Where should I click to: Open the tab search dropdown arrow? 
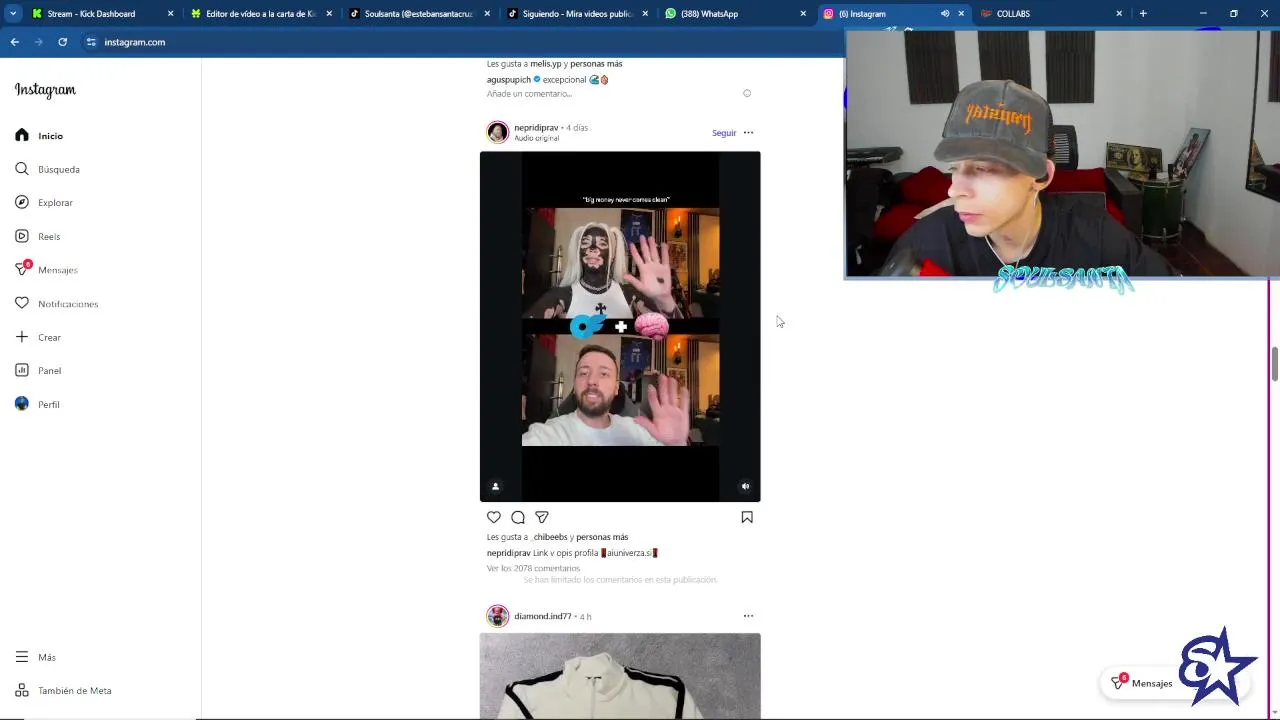pyautogui.click(x=13, y=14)
